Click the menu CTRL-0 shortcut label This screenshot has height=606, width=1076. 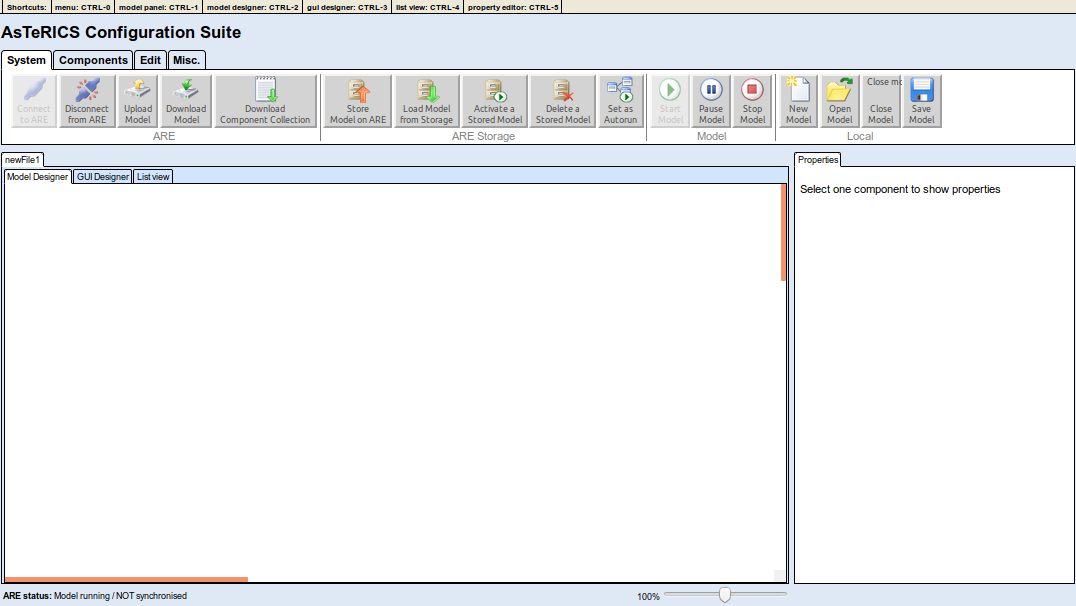82,7
